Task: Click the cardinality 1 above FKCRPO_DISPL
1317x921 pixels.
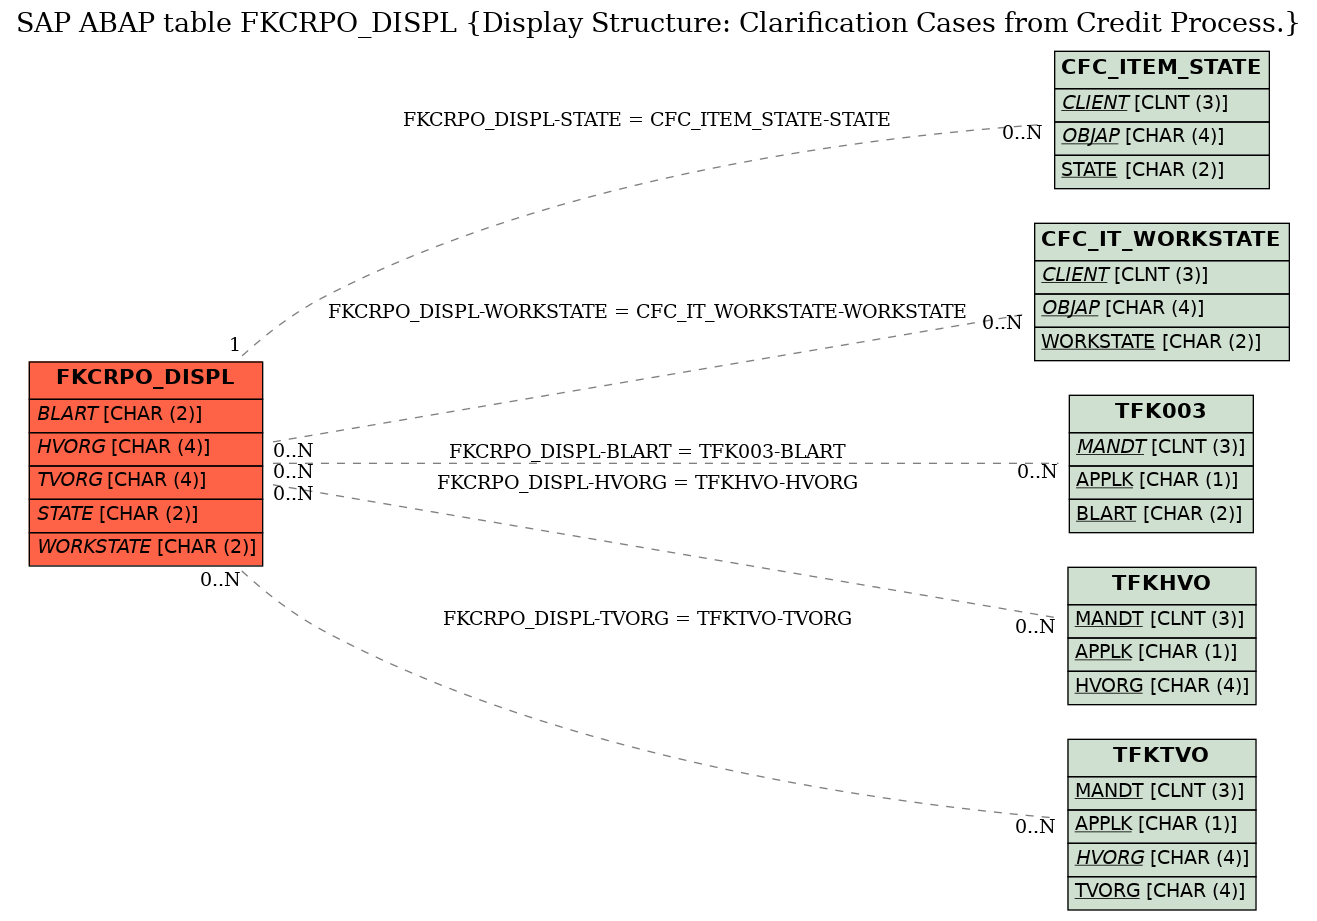Action: [235, 345]
